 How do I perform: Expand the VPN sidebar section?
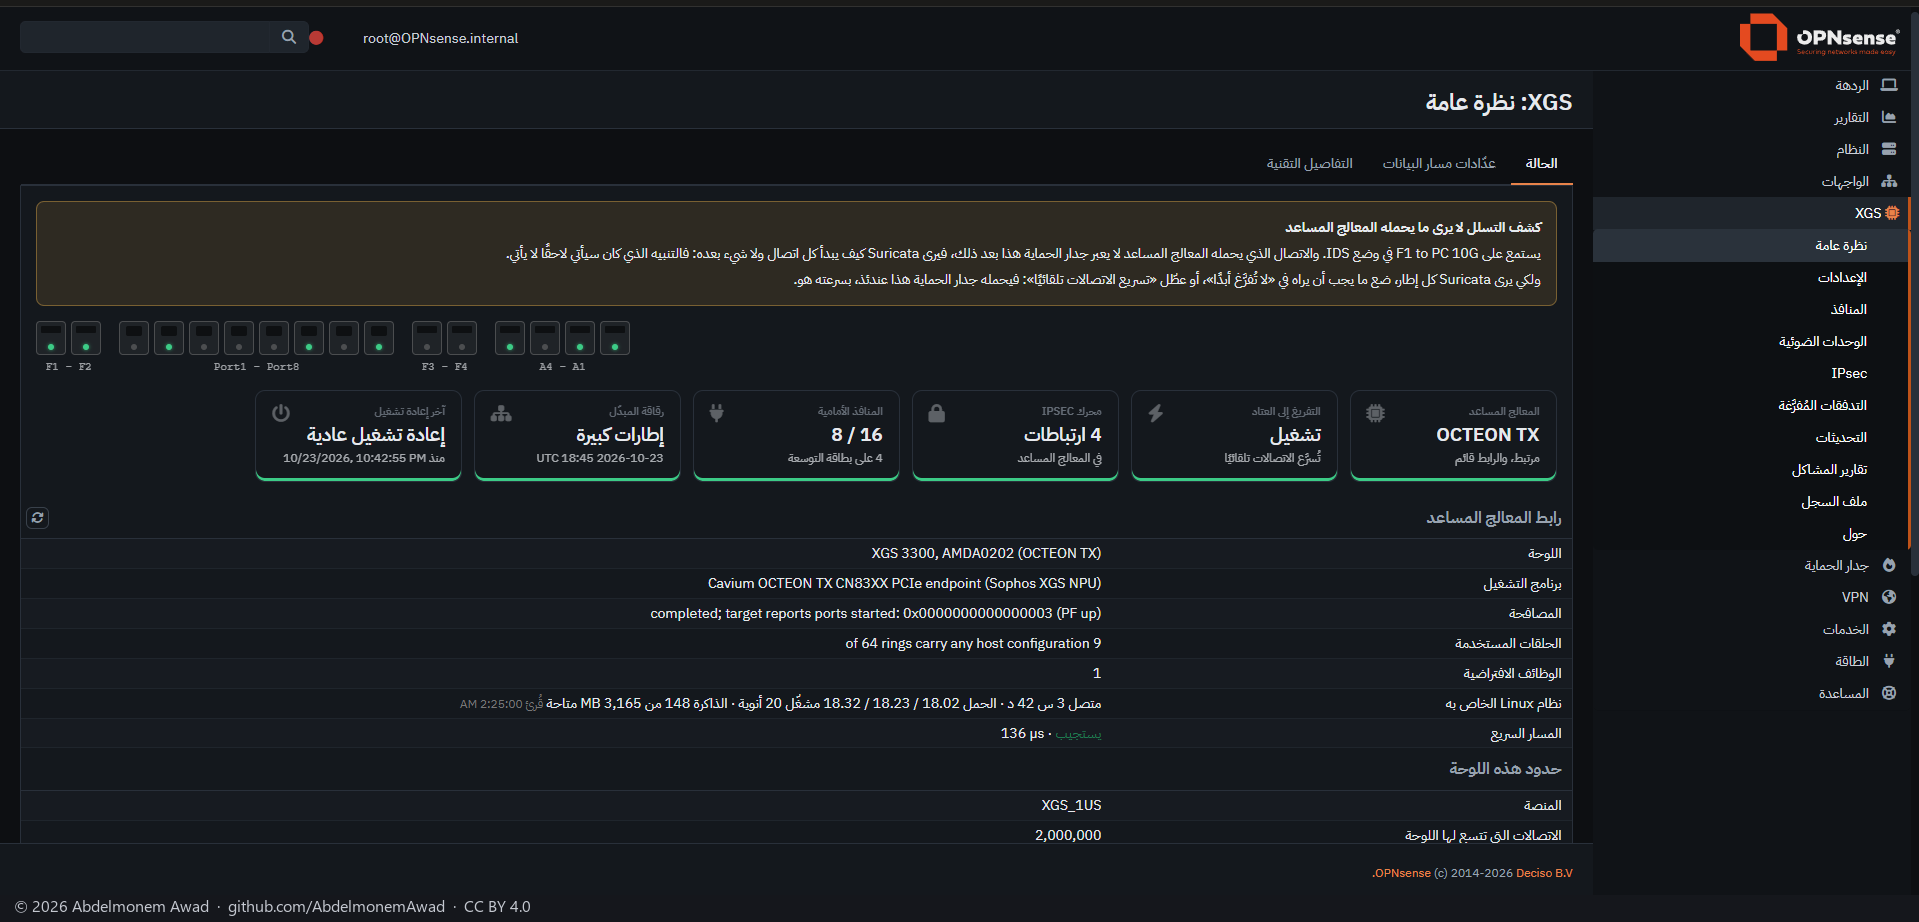(1751, 597)
